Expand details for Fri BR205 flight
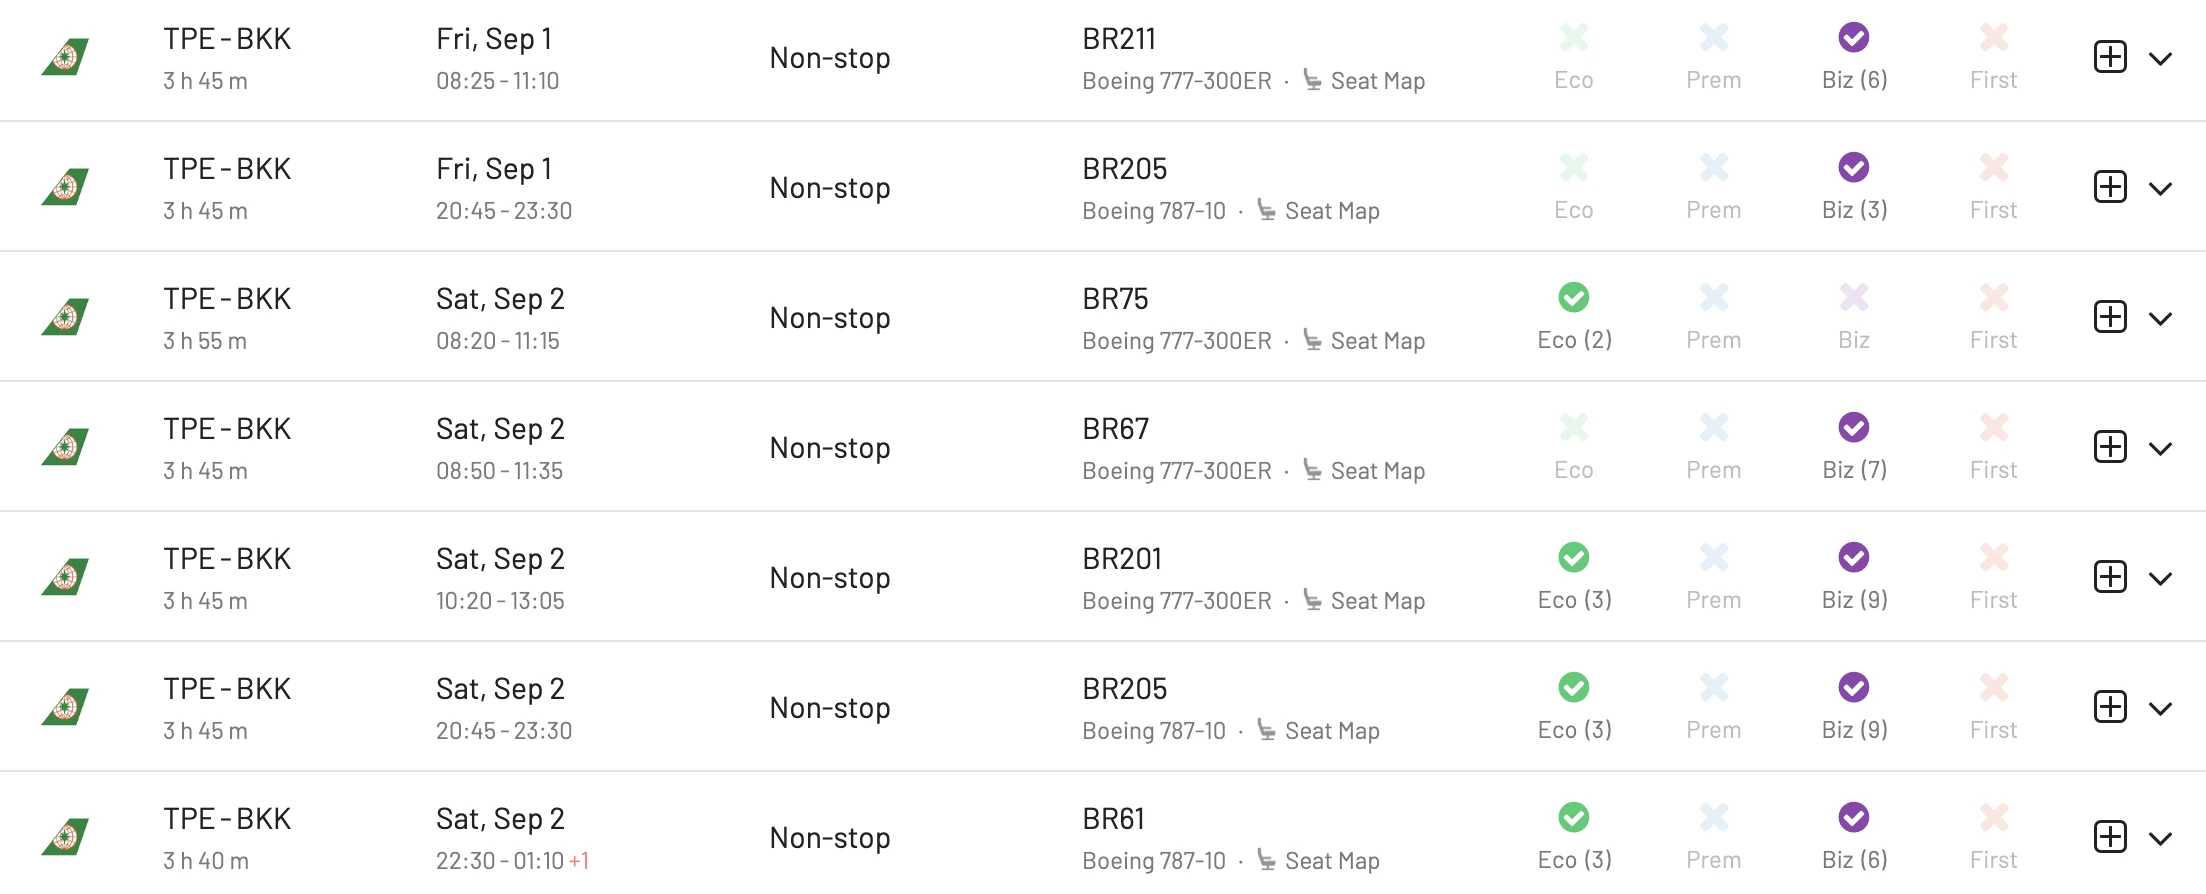The height and width of the screenshot is (894, 2206). pyautogui.click(x=2160, y=188)
